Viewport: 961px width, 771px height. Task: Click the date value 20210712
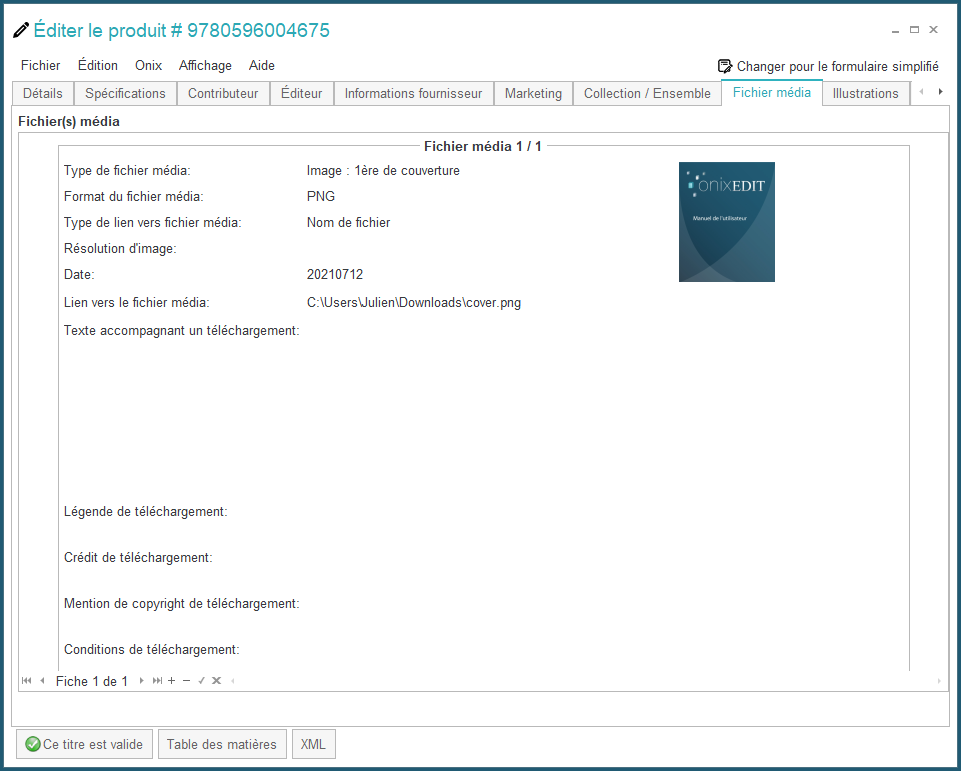click(x=335, y=274)
